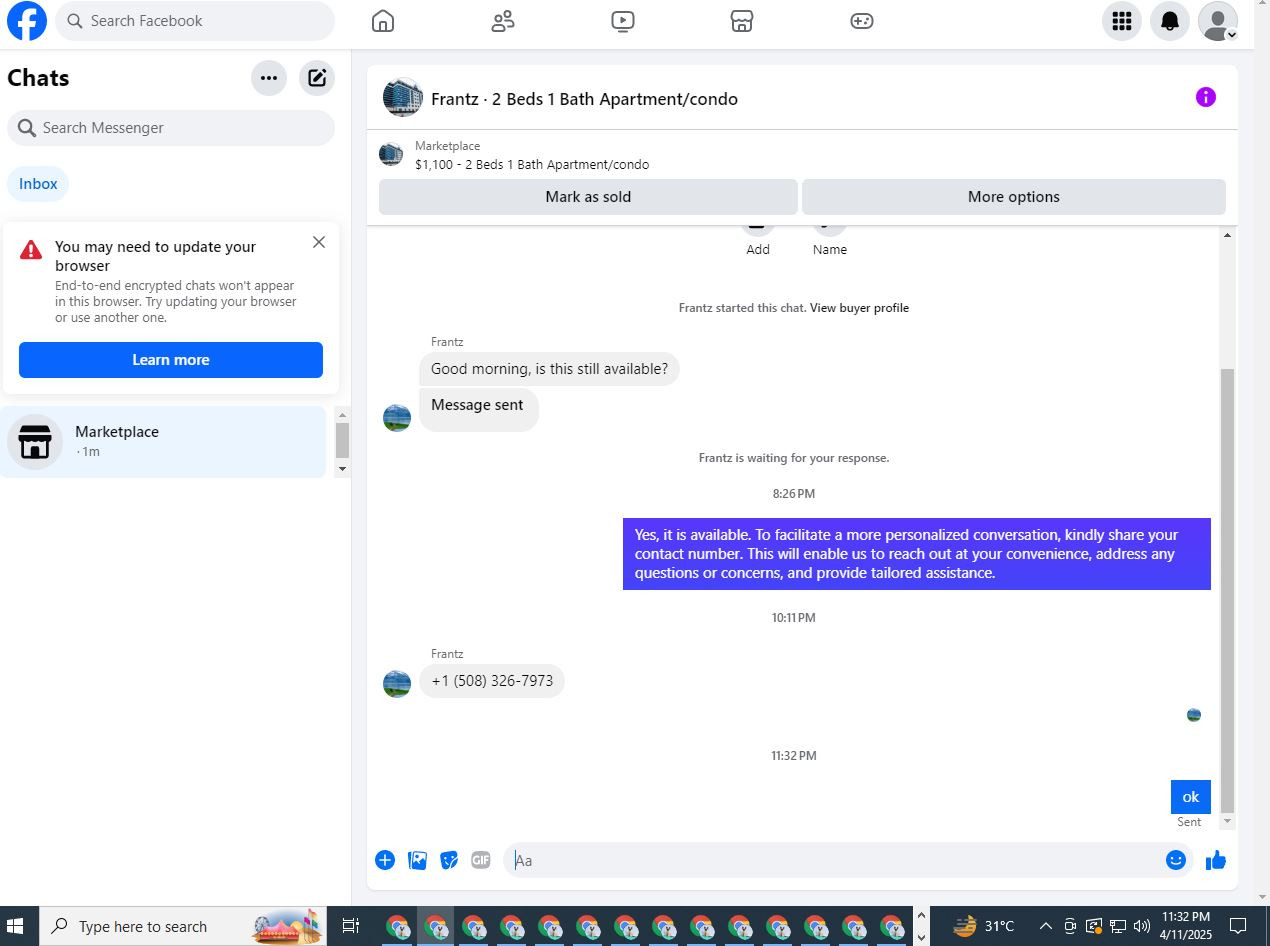
Task: Click the taskbar Type here to search box
Action: pyautogui.click(x=184, y=926)
